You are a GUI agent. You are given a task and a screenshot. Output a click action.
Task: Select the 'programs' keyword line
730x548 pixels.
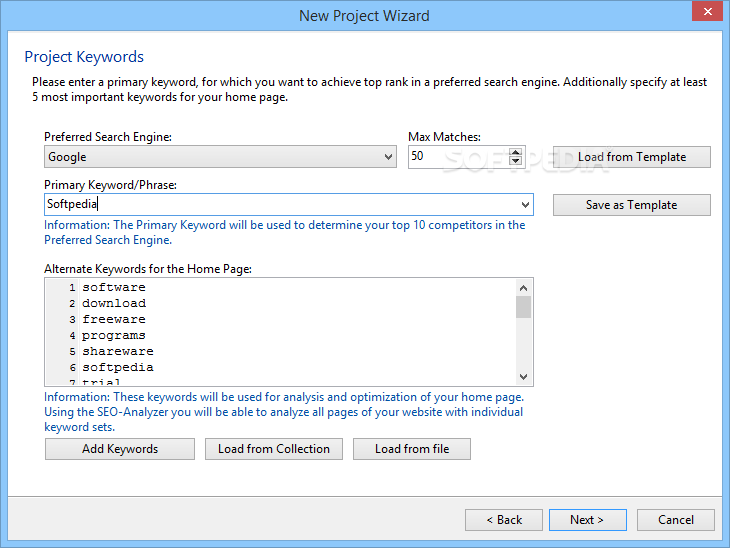coord(114,335)
